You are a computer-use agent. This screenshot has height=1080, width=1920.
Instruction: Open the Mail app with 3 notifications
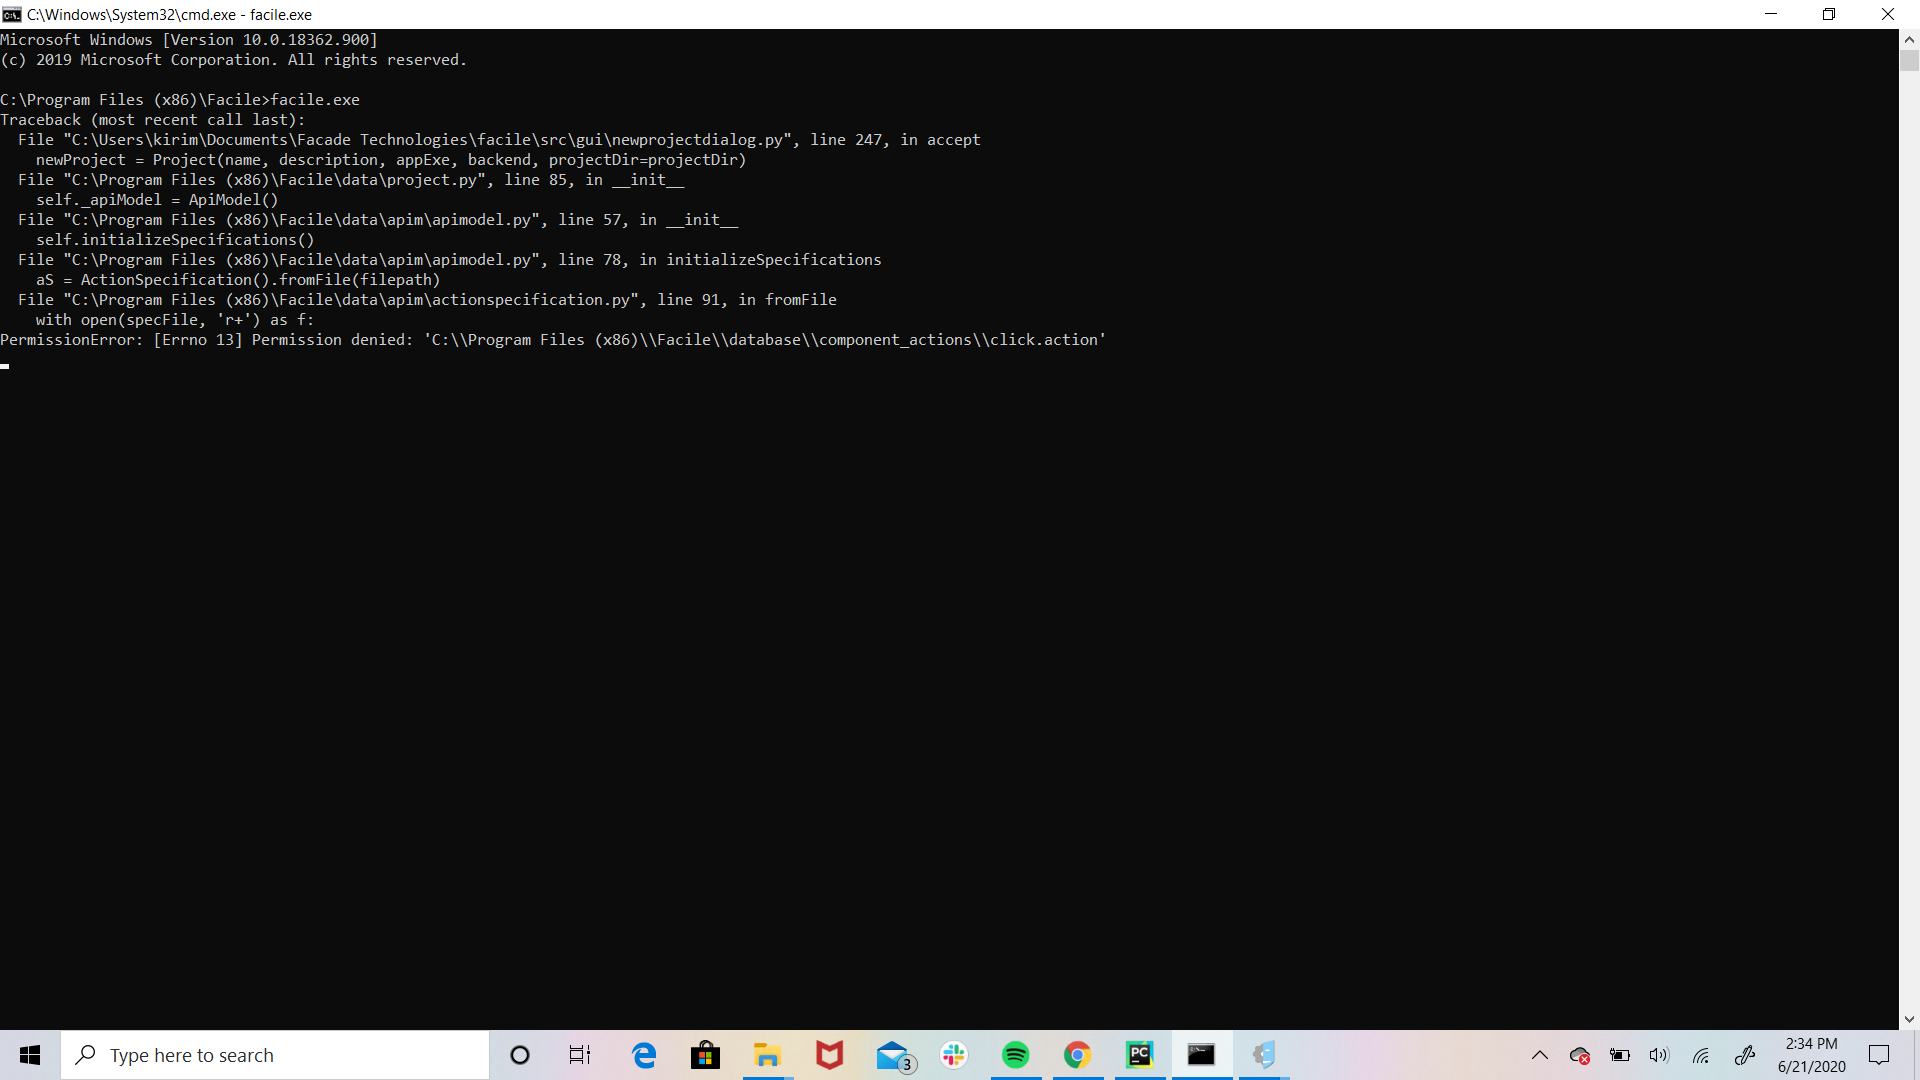[893, 1055]
